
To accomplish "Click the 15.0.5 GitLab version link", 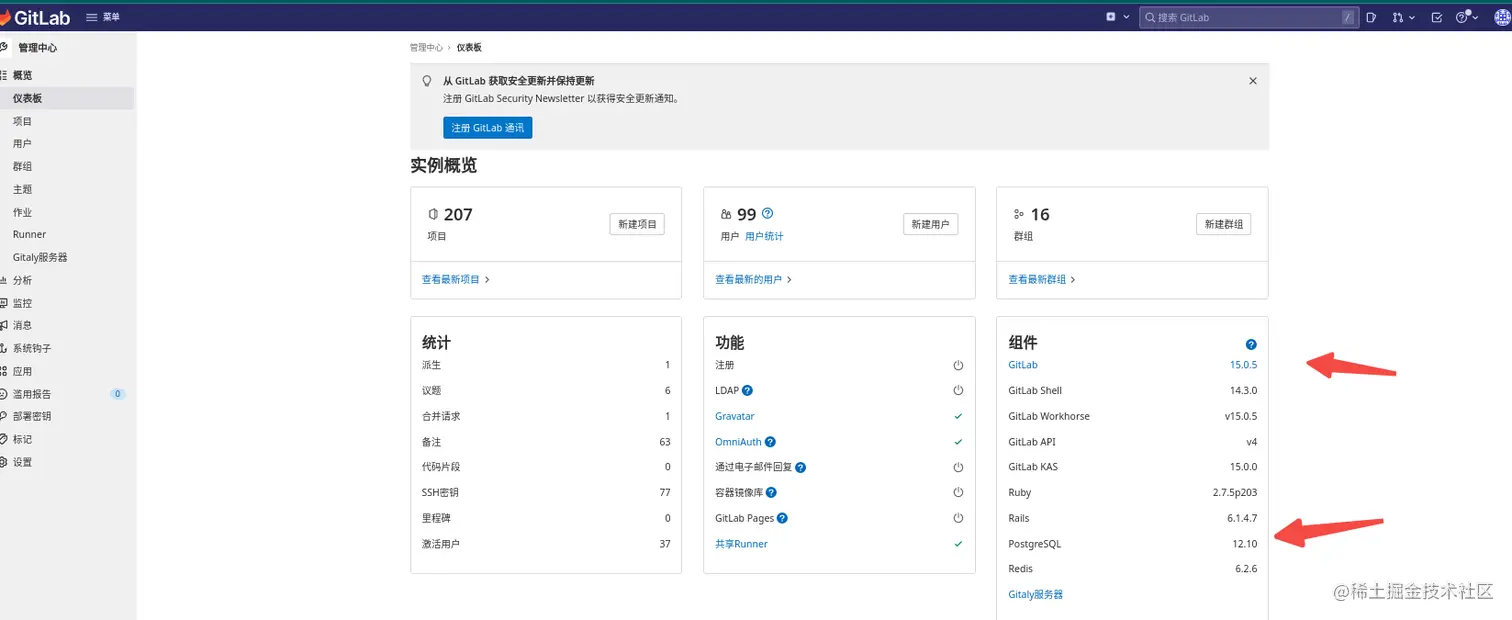I will [1243, 365].
